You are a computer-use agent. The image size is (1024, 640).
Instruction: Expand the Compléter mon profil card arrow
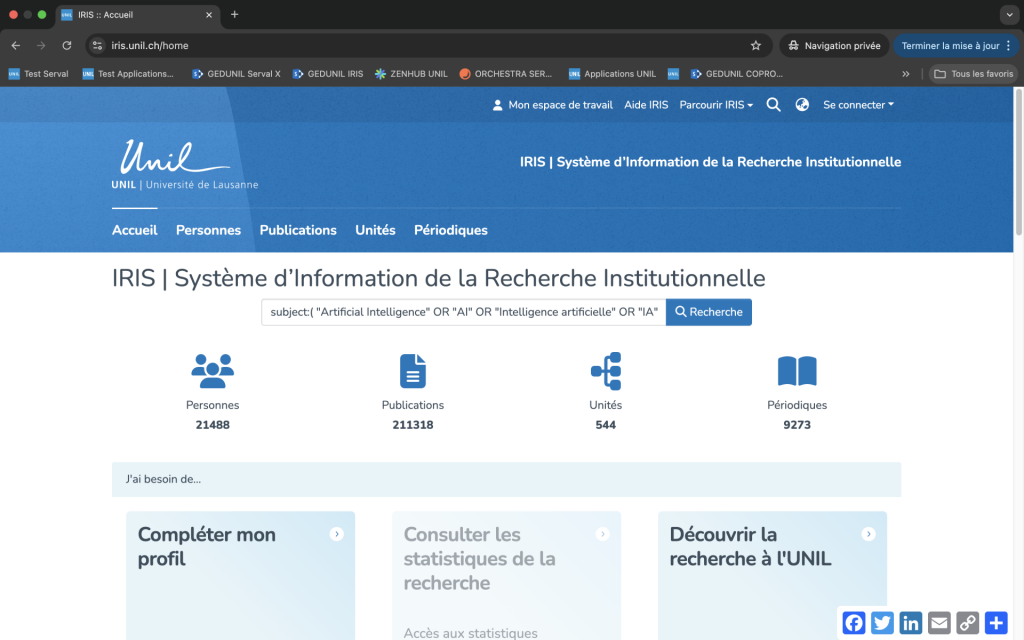click(337, 535)
